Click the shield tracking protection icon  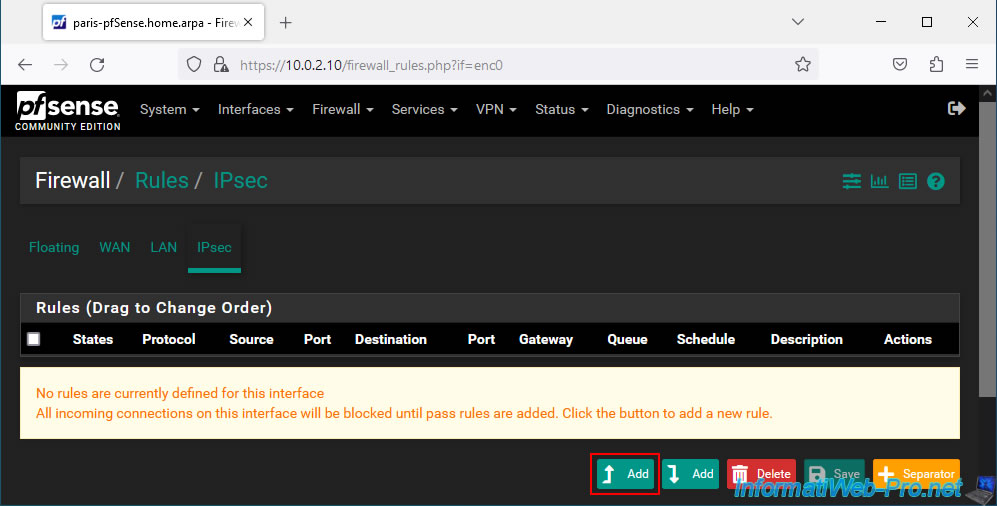pyautogui.click(x=194, y=65)
